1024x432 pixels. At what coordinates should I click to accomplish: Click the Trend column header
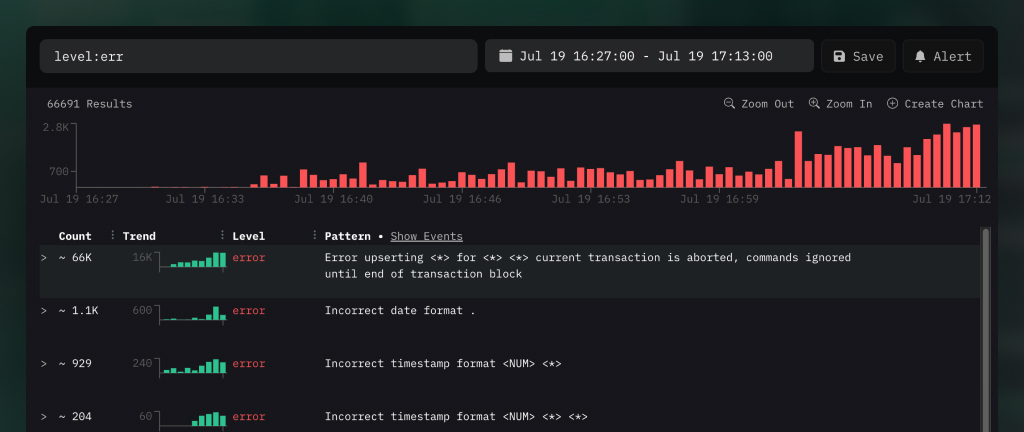pyautogui.click(x=139, y=236)
